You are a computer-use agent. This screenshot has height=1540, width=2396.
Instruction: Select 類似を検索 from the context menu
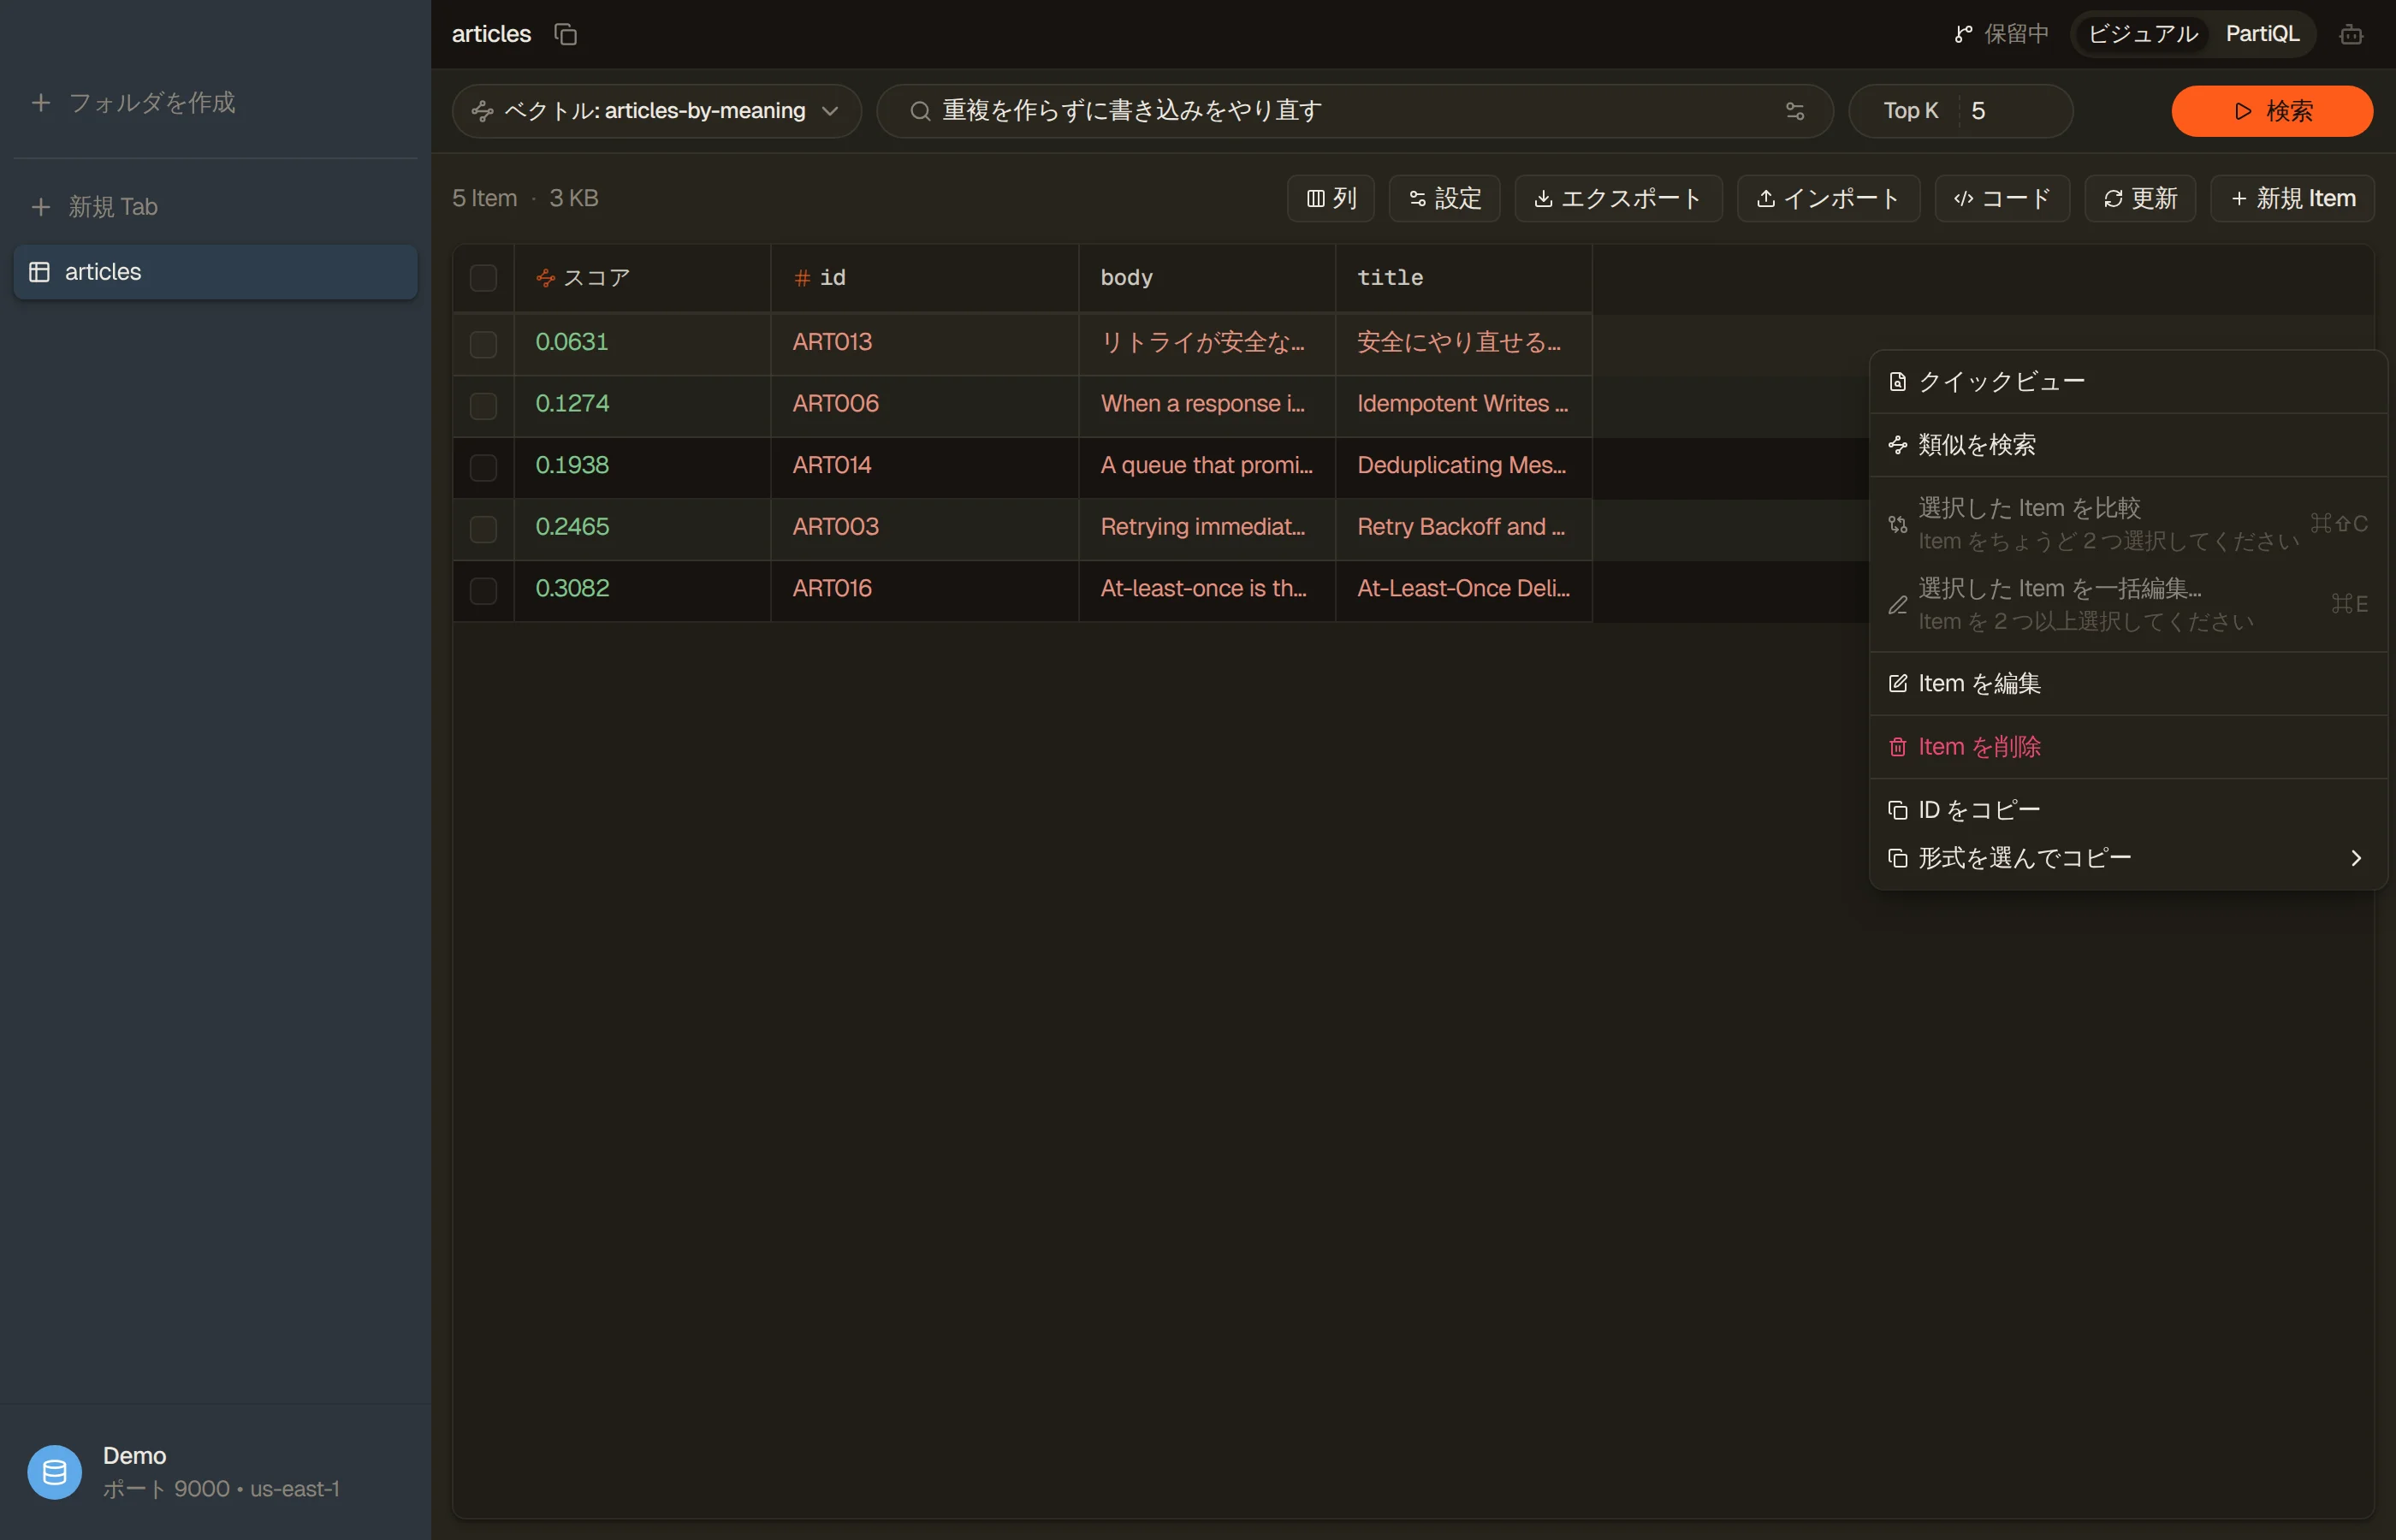click(x=2128, y=445)
